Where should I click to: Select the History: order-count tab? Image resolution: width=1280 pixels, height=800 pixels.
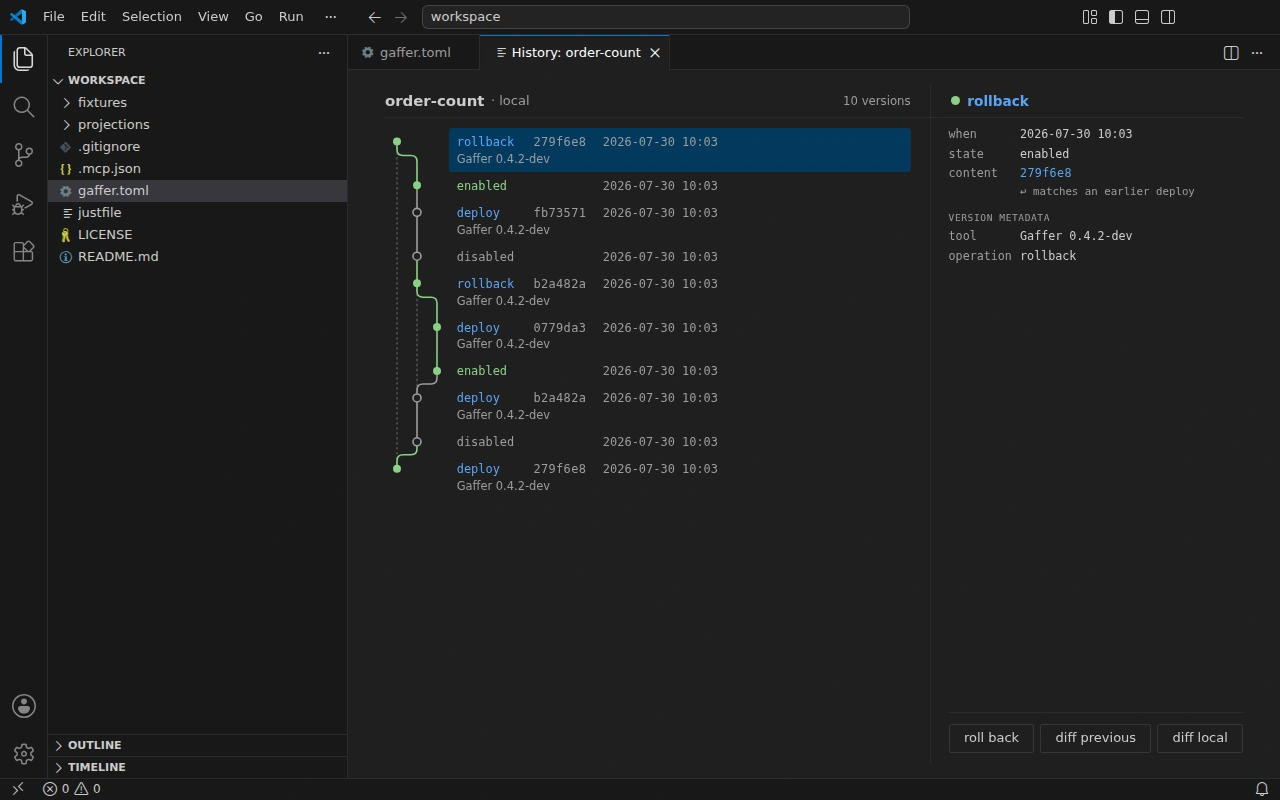click(x=575, y=53)
